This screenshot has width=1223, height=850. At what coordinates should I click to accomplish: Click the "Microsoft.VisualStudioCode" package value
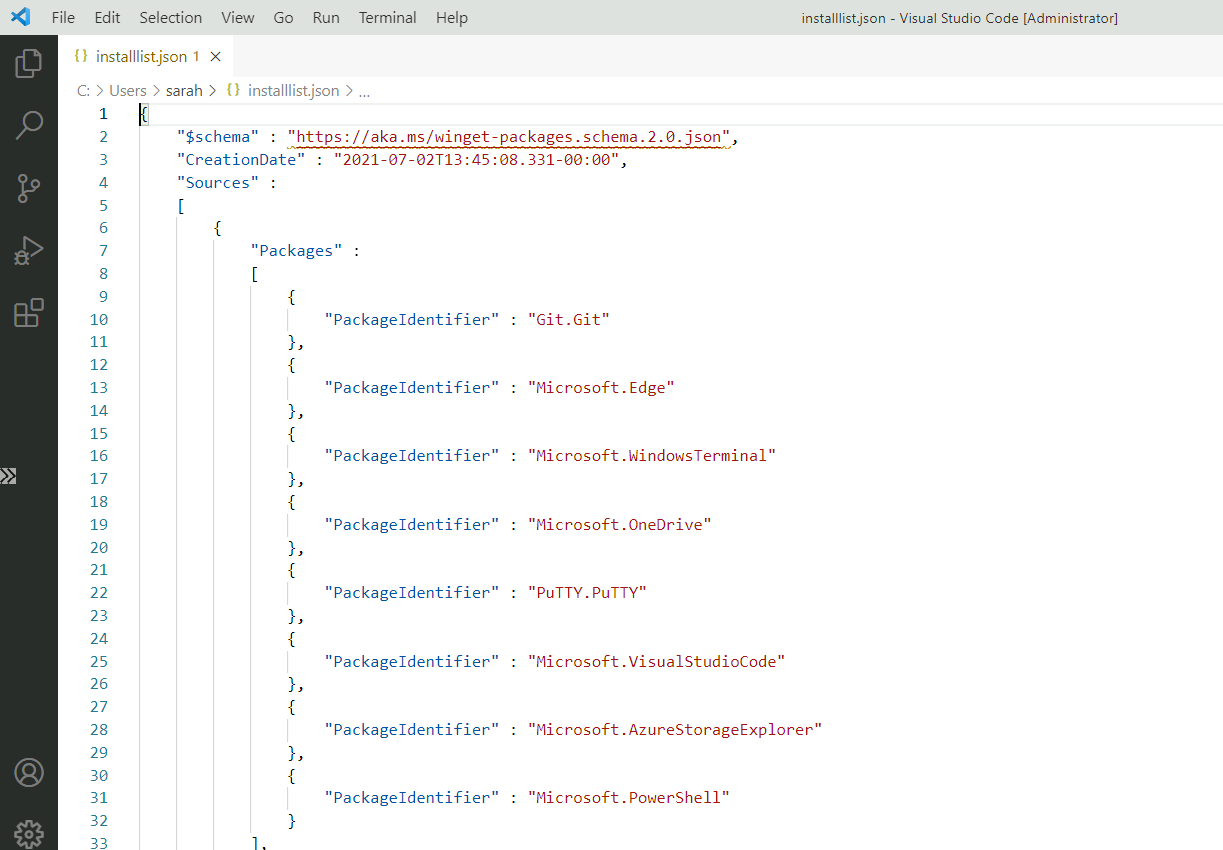pyautogui.click(x=656, y=661)
